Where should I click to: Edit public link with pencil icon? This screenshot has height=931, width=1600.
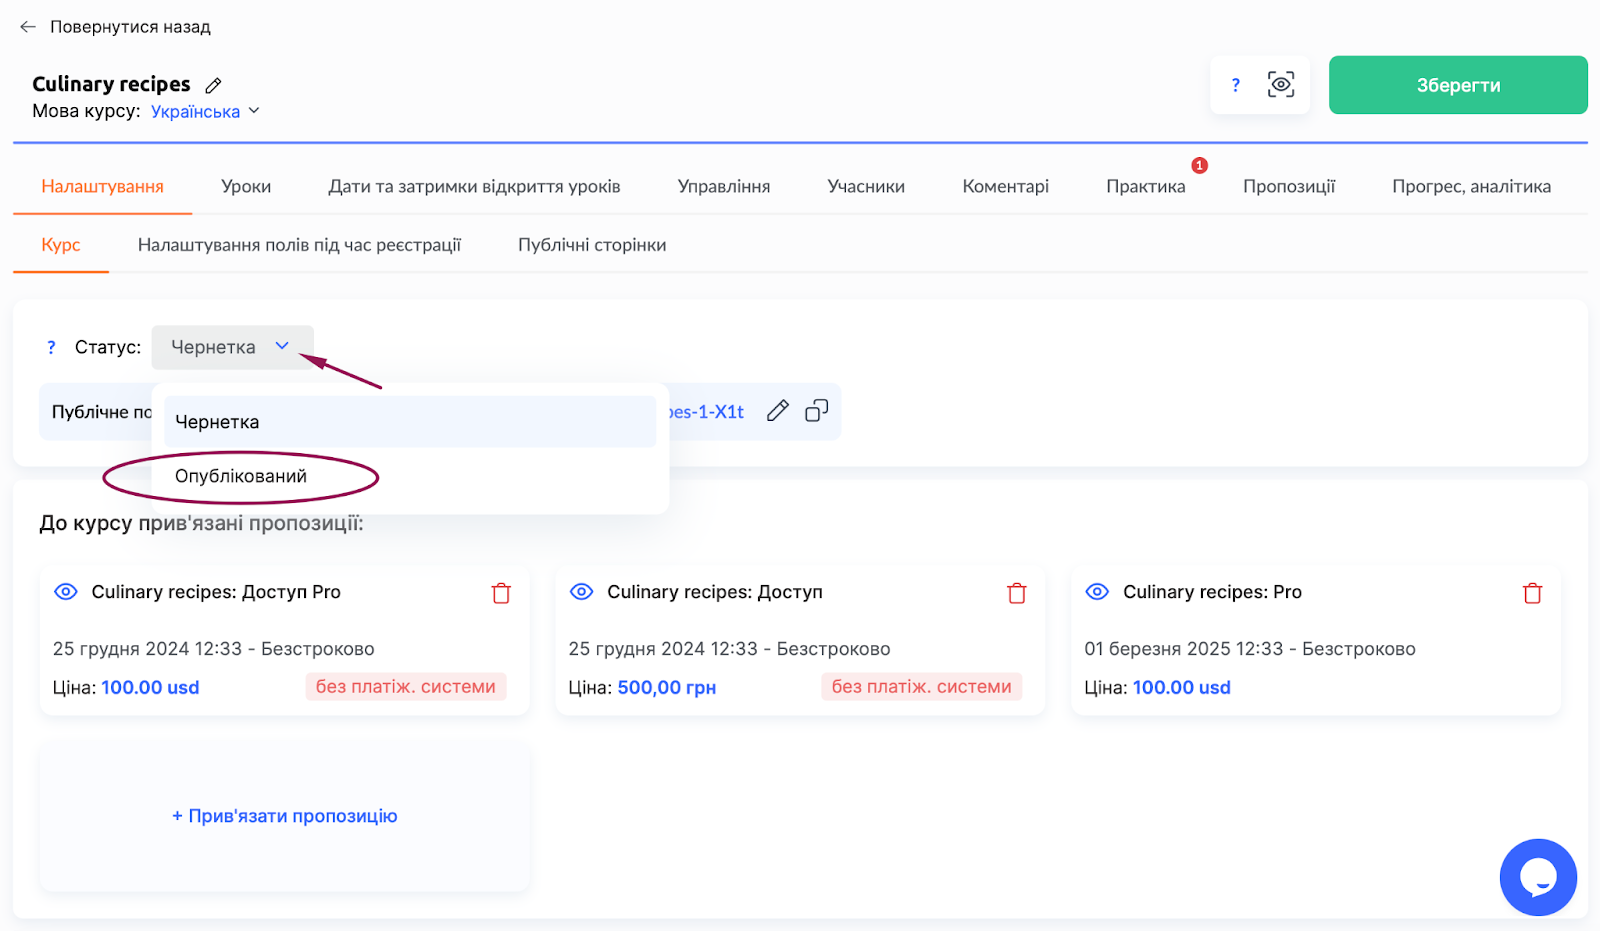pos(778,411)
